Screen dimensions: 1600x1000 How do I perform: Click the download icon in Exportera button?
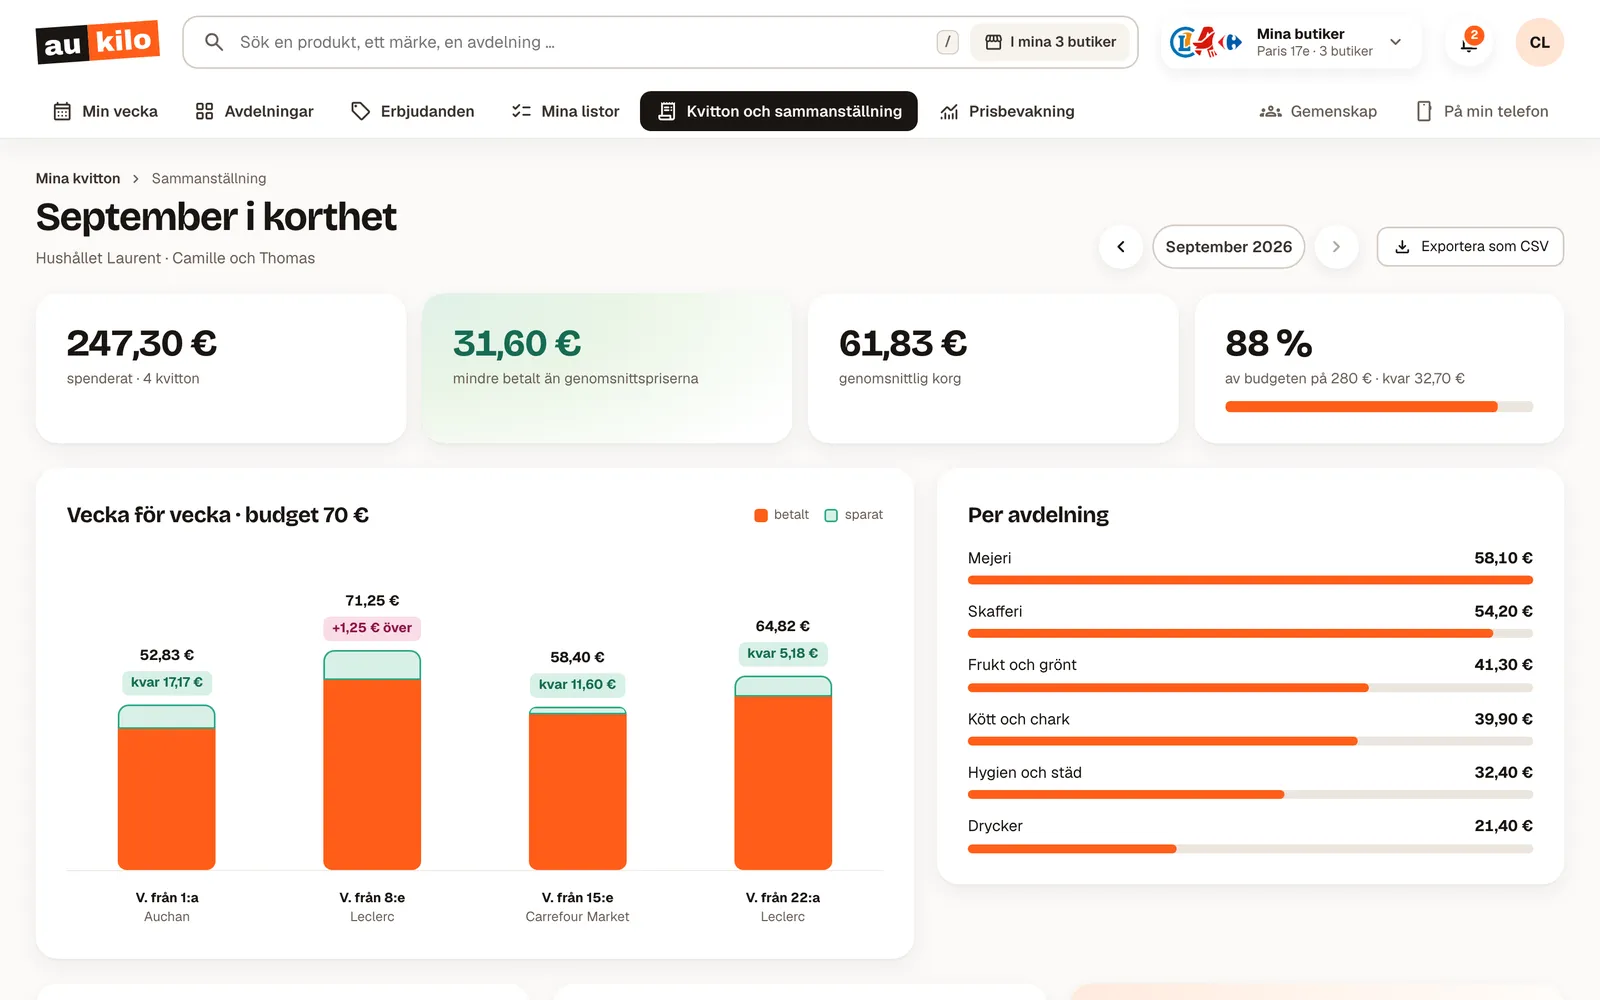click(1402, 247)
